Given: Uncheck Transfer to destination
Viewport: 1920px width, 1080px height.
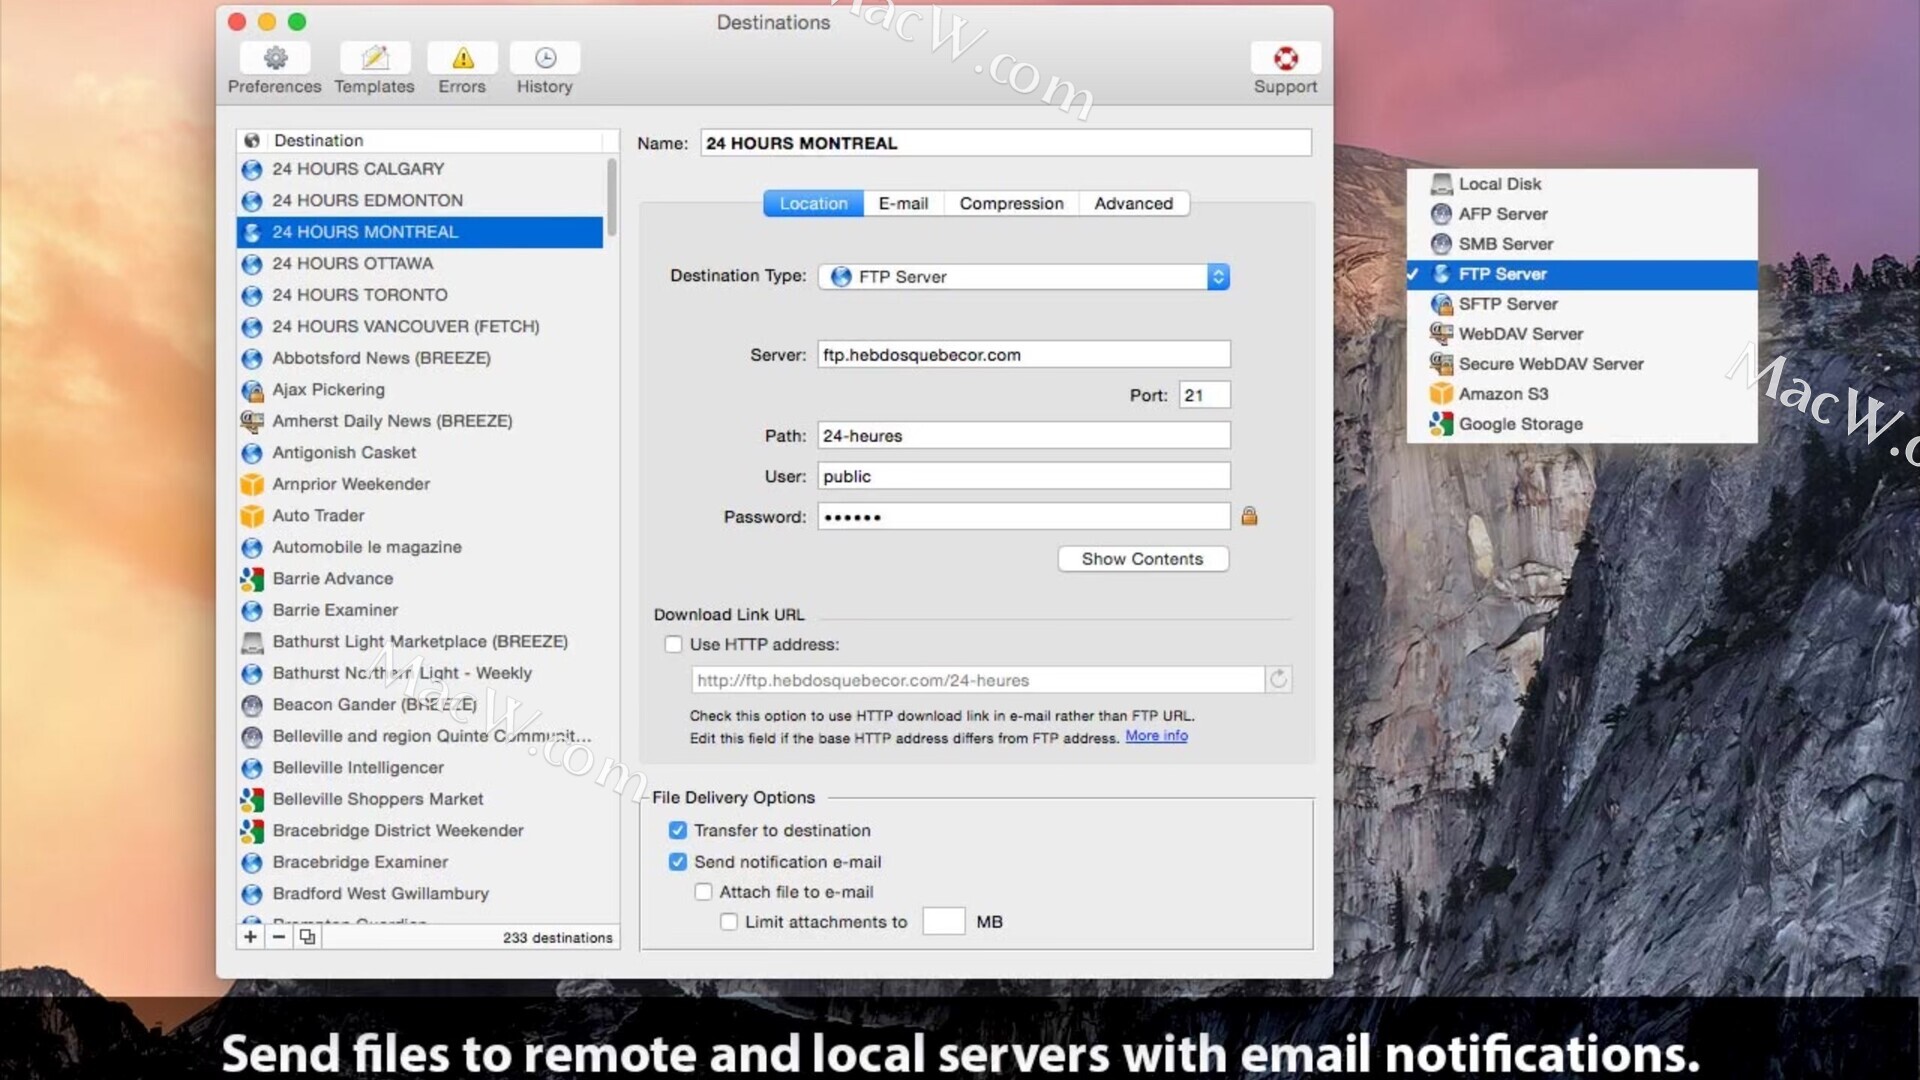Looking at the screenshot, I should (x=678, y=830).
